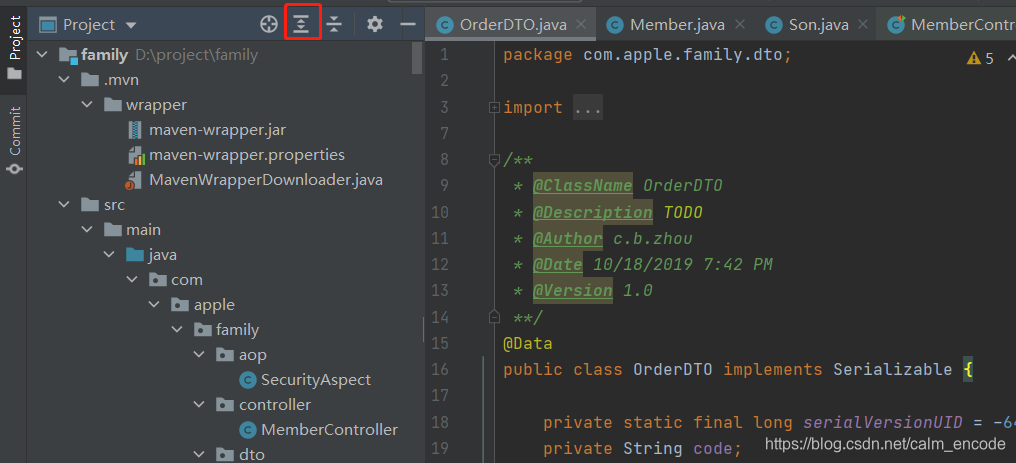Image resolution: width=1016 pixels, height=463 pixels.
Task: Click the SecurityAspect class icon
Action: [x=247, y=380]
